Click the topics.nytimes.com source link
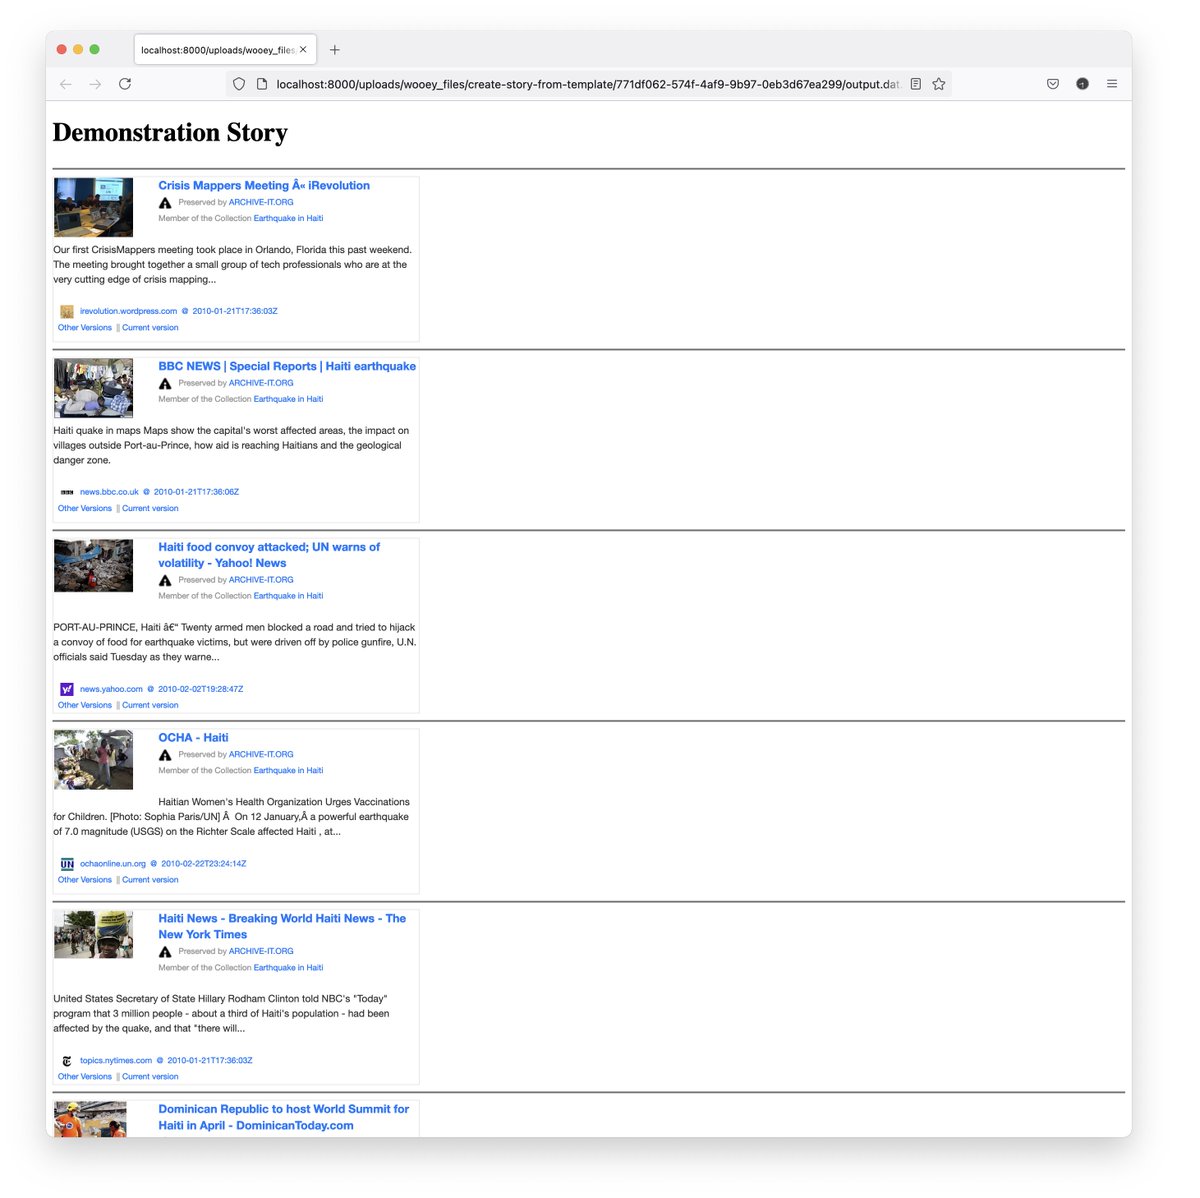 (x=116, y=1061)
